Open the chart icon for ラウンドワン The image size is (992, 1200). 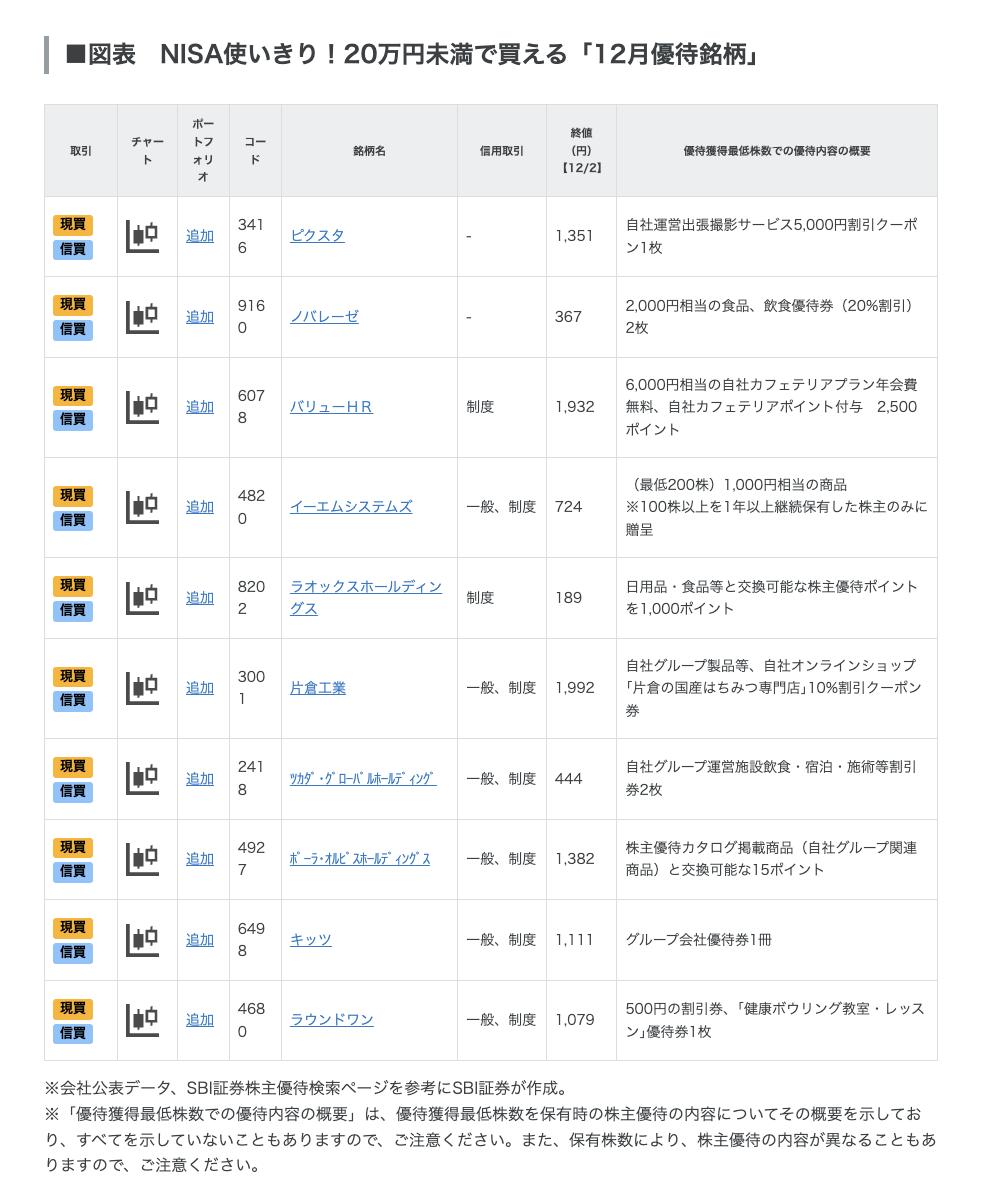point(143,1020)
